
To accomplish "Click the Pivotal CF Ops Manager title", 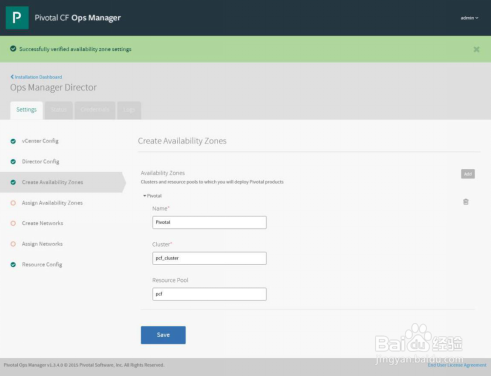I will (x=78, y=18).
